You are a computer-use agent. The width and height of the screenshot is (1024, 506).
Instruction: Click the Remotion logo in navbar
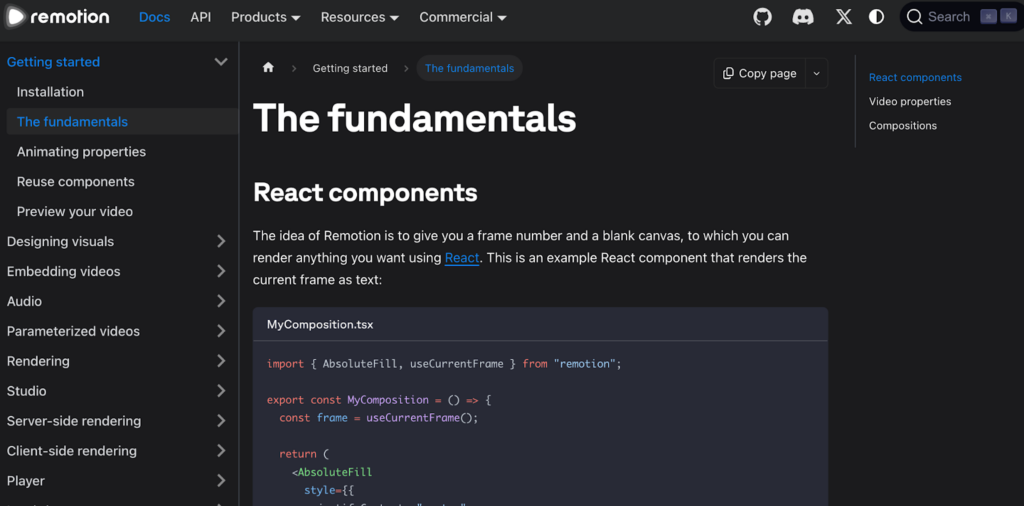58,17
